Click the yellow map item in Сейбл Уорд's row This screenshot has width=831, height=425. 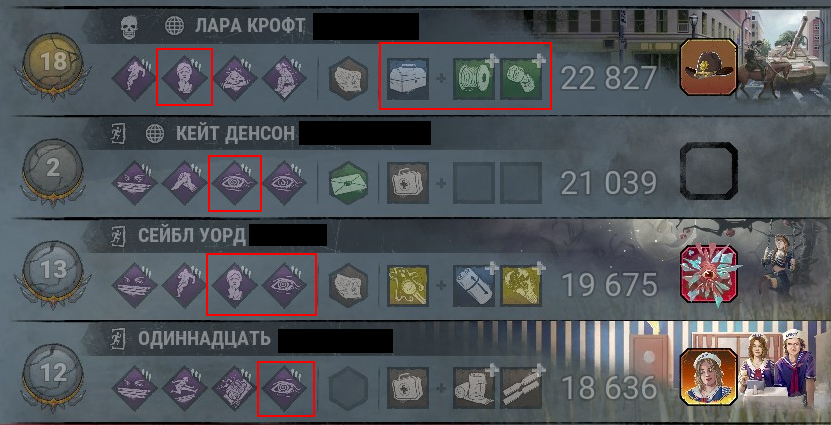pyautogui.click(x=408, y=285)
